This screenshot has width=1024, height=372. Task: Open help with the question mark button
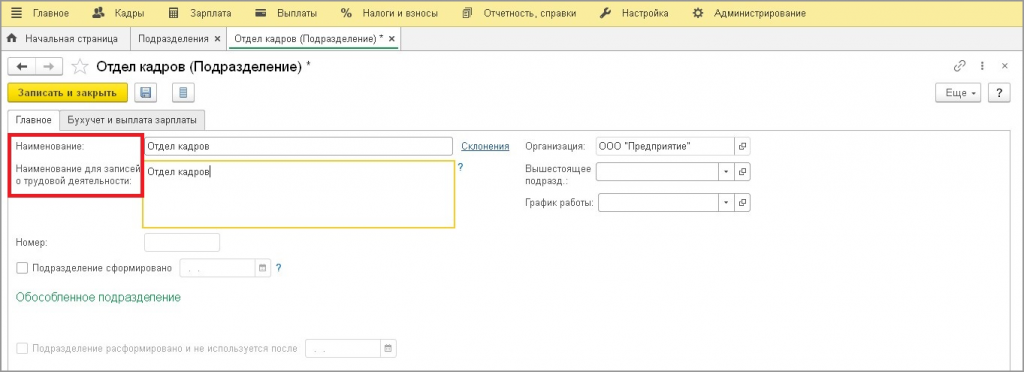click(x=999, y=93)
